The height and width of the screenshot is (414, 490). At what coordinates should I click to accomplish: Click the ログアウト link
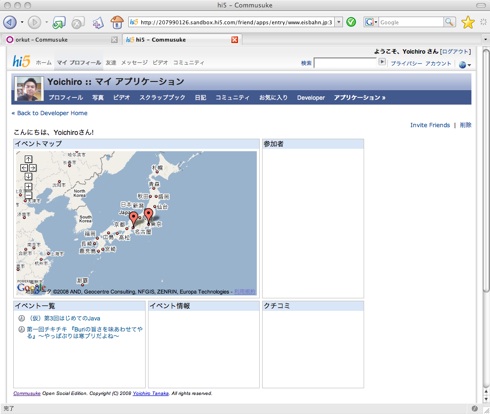tap(455, 51)
